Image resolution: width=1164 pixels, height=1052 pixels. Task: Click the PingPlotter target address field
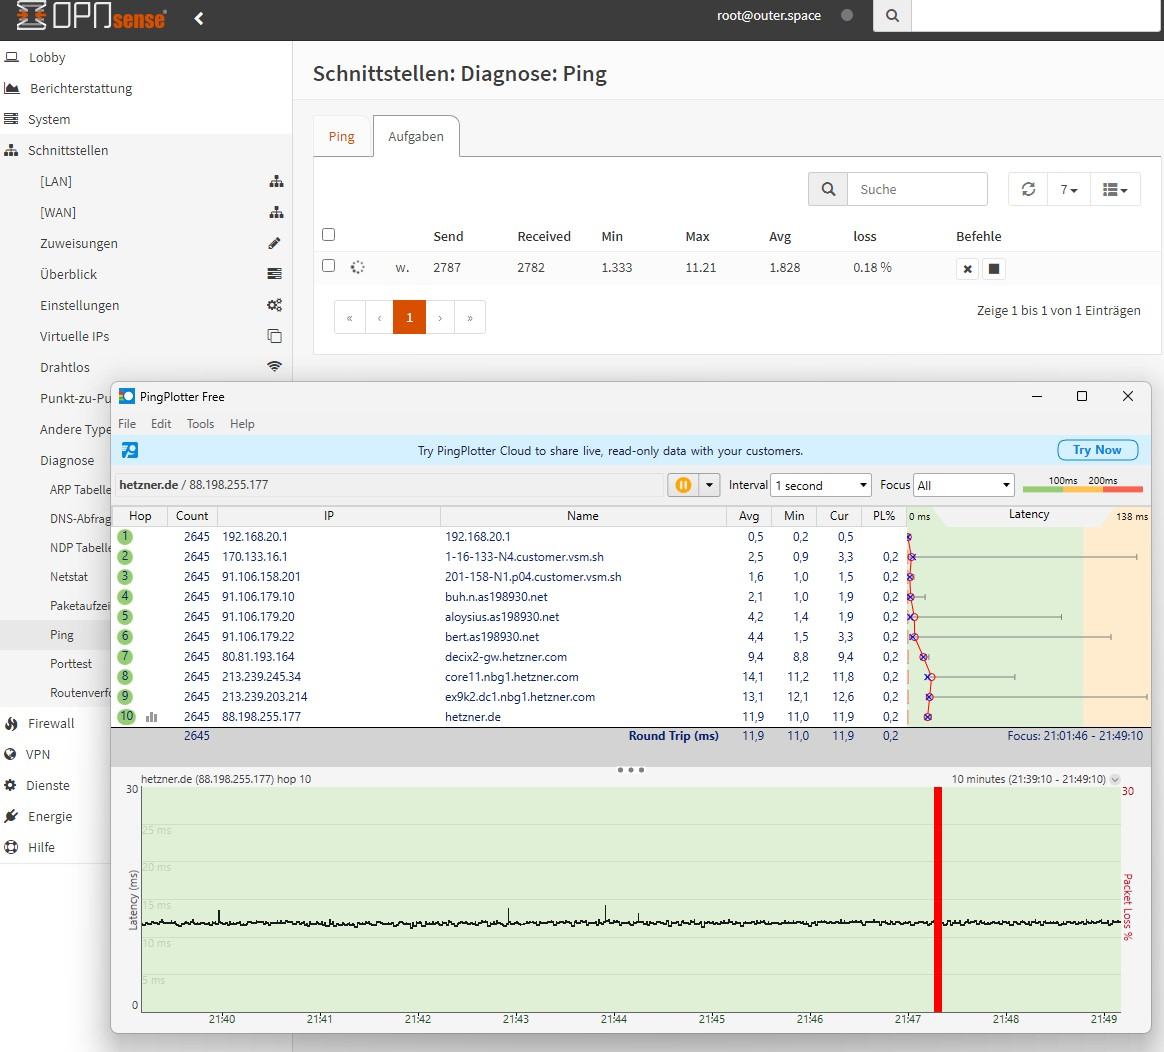(389, 485)
